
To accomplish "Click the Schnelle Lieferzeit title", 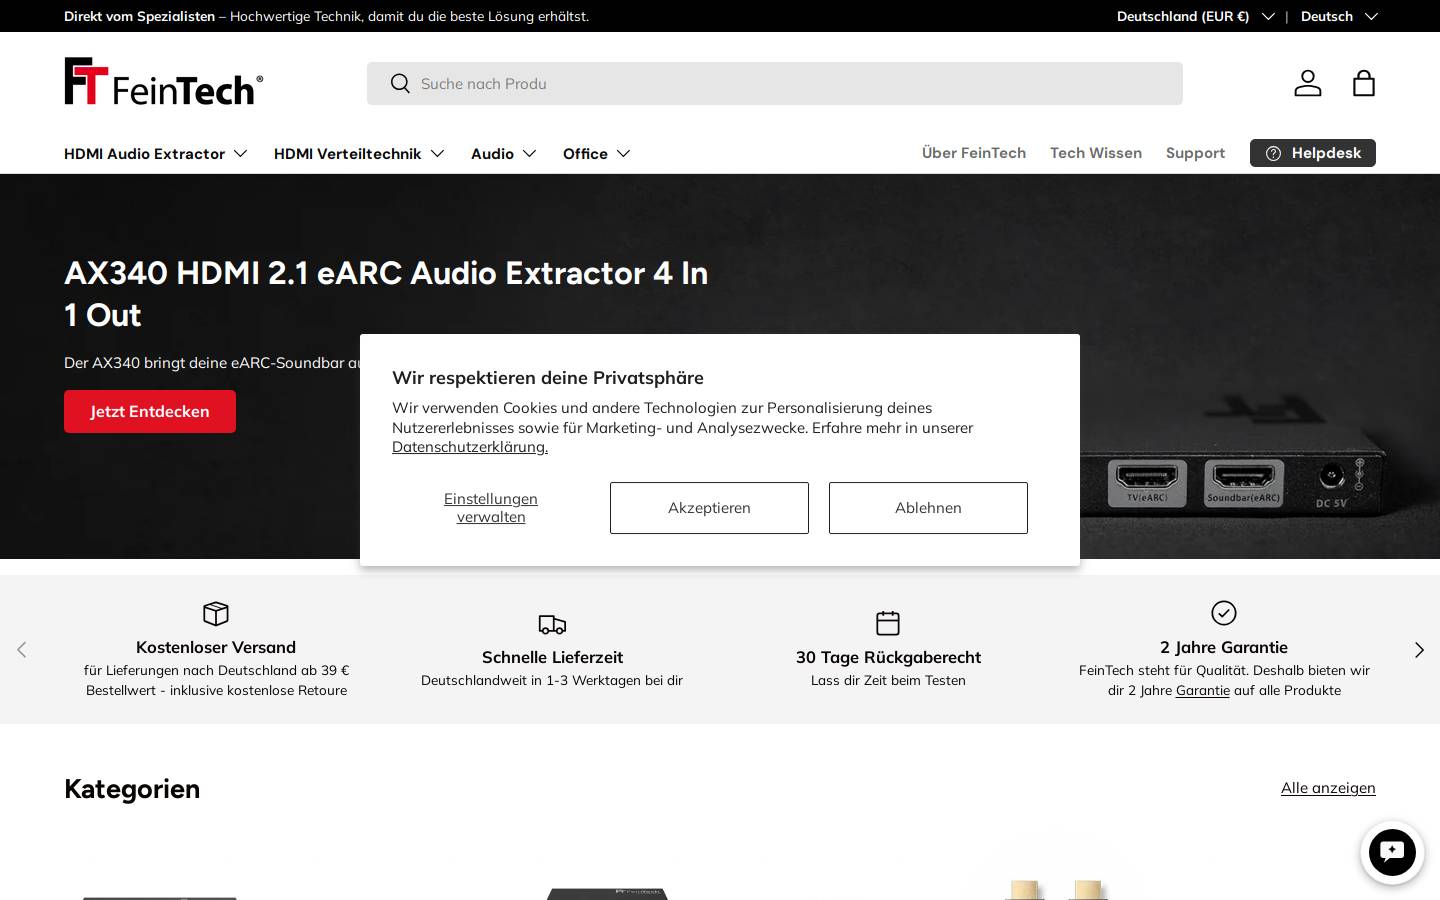I will point(552,657).
